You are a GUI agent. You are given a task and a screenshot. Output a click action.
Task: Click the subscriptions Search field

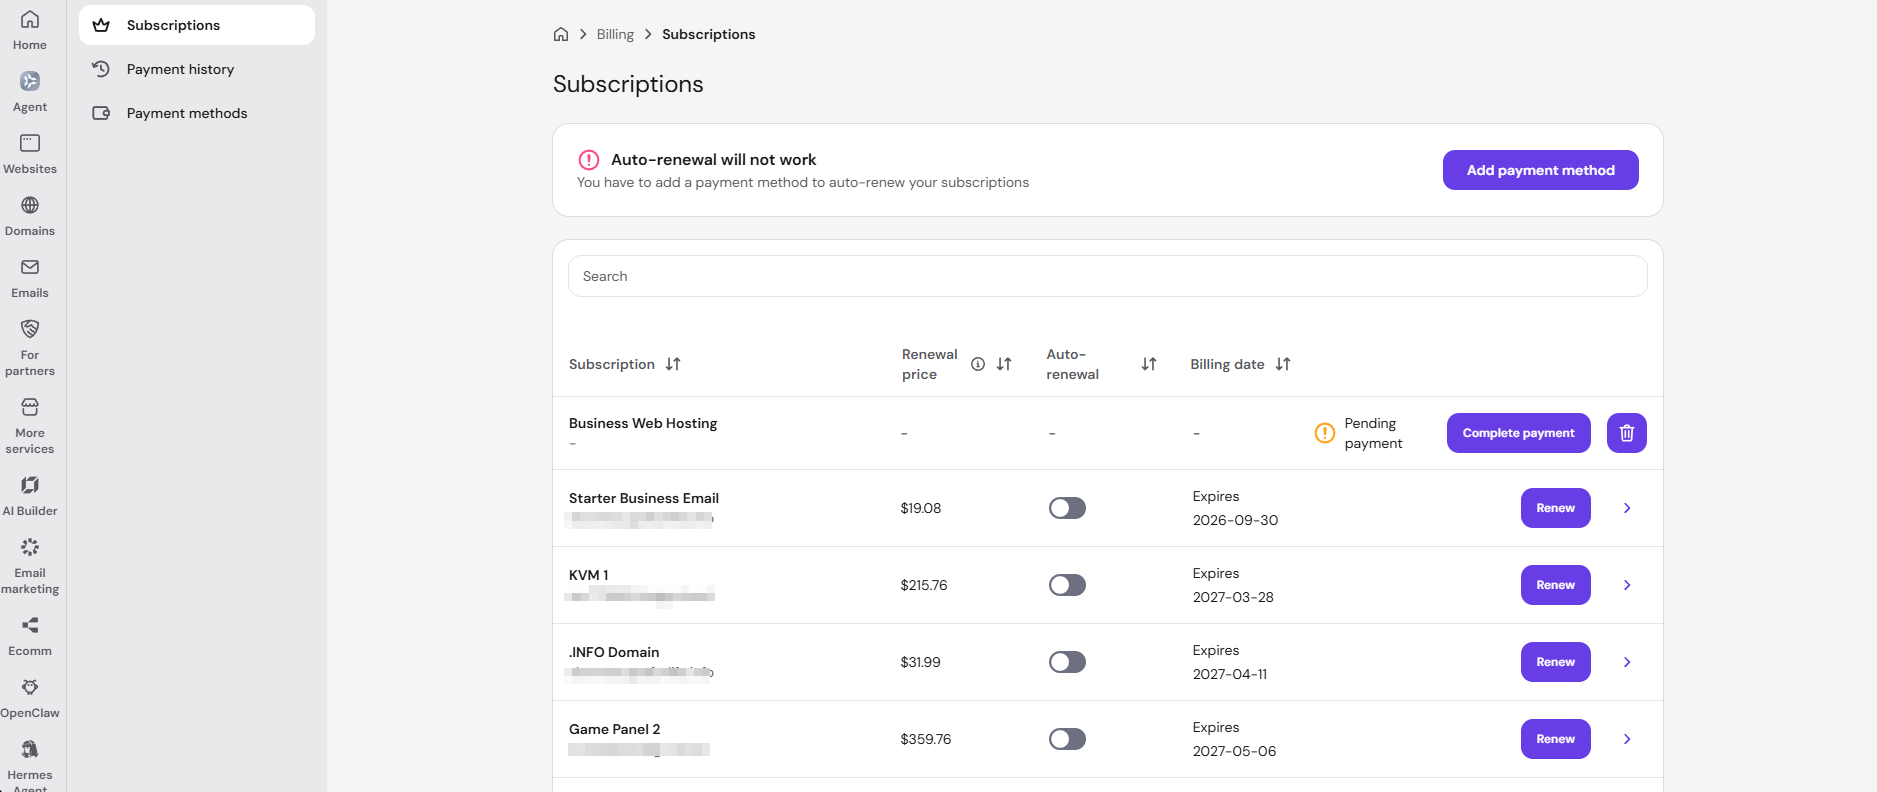(1107, 276)
